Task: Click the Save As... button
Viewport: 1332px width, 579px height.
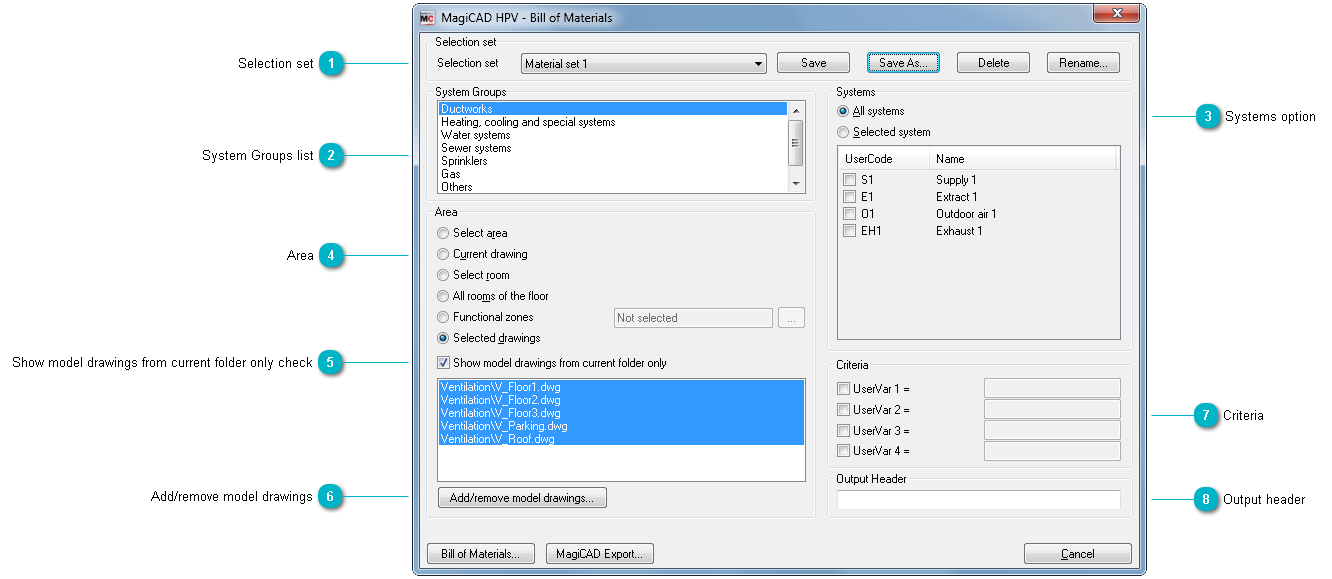Action: point(903,63)
